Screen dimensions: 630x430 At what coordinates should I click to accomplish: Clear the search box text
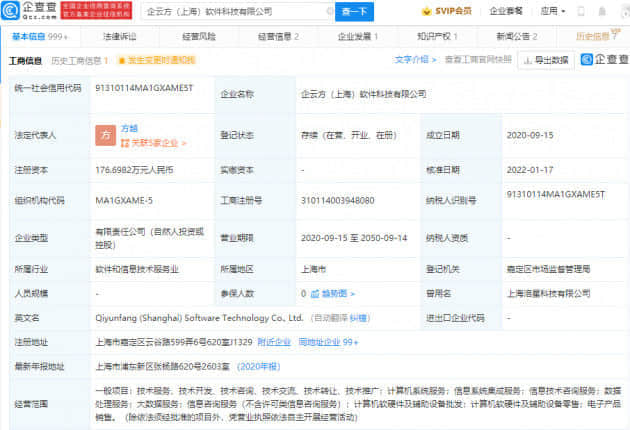click(x=329, y=11)
